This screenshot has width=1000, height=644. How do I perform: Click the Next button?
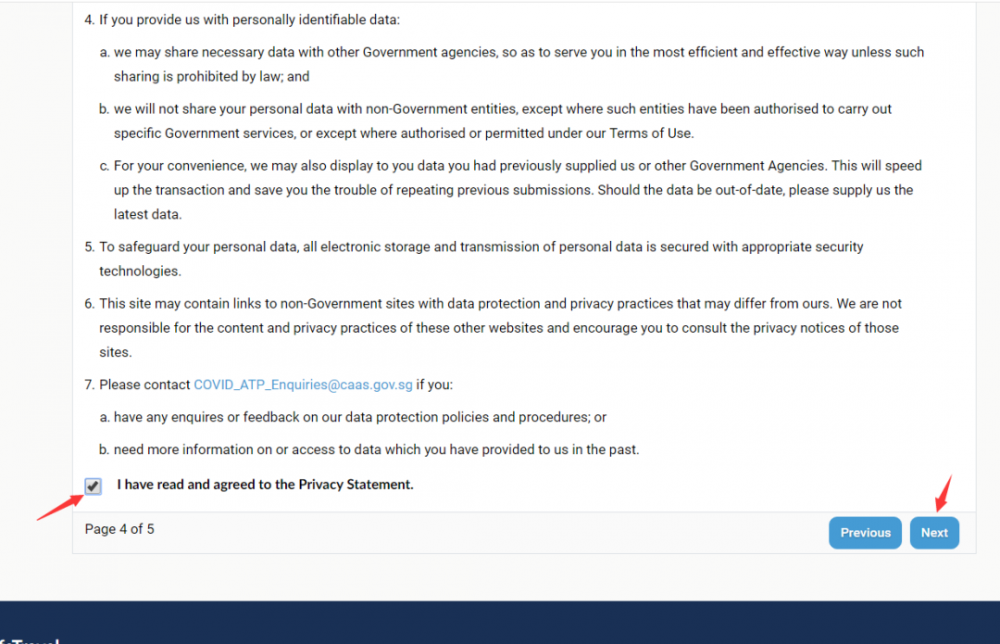click(934, 533)
